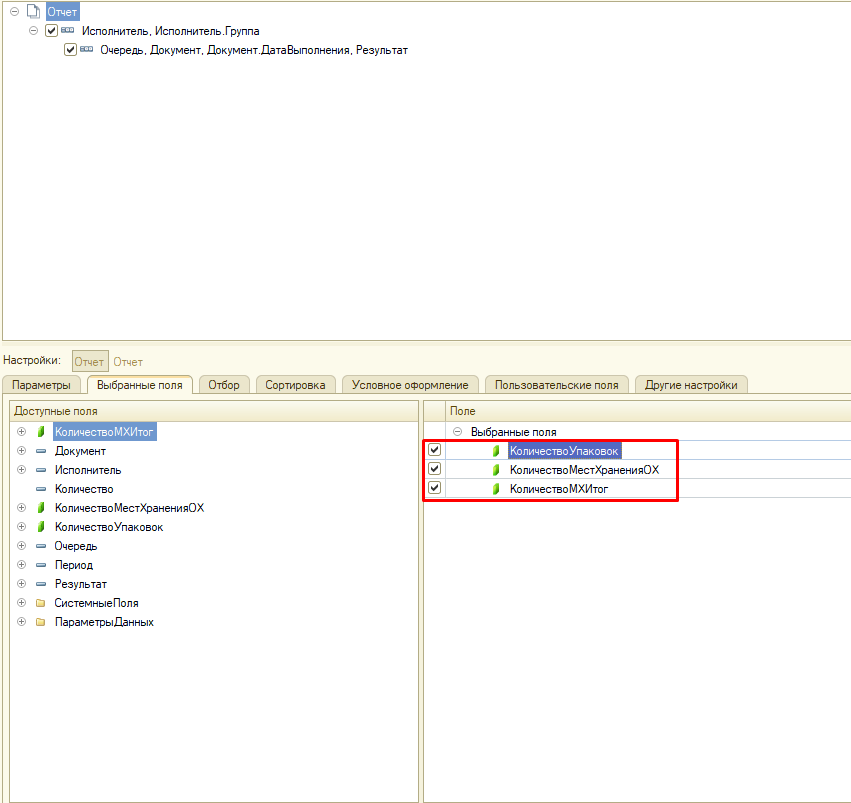Click the green icon of selected field КоличествоМХИтог
The image size is (851, 803).
(496, 489)
